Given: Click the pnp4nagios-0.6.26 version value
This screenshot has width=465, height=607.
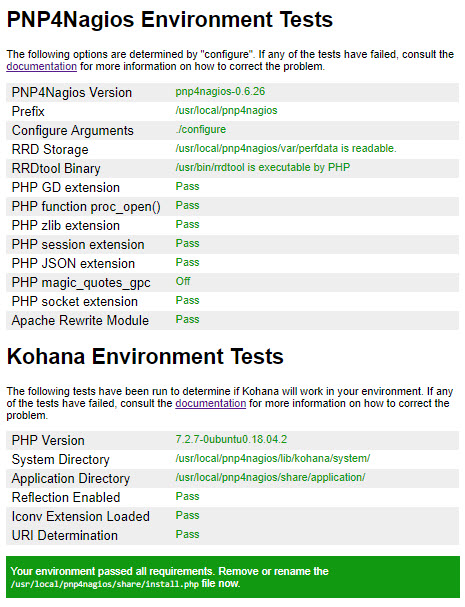Looking at the screenshot, I should coord(220,91).
